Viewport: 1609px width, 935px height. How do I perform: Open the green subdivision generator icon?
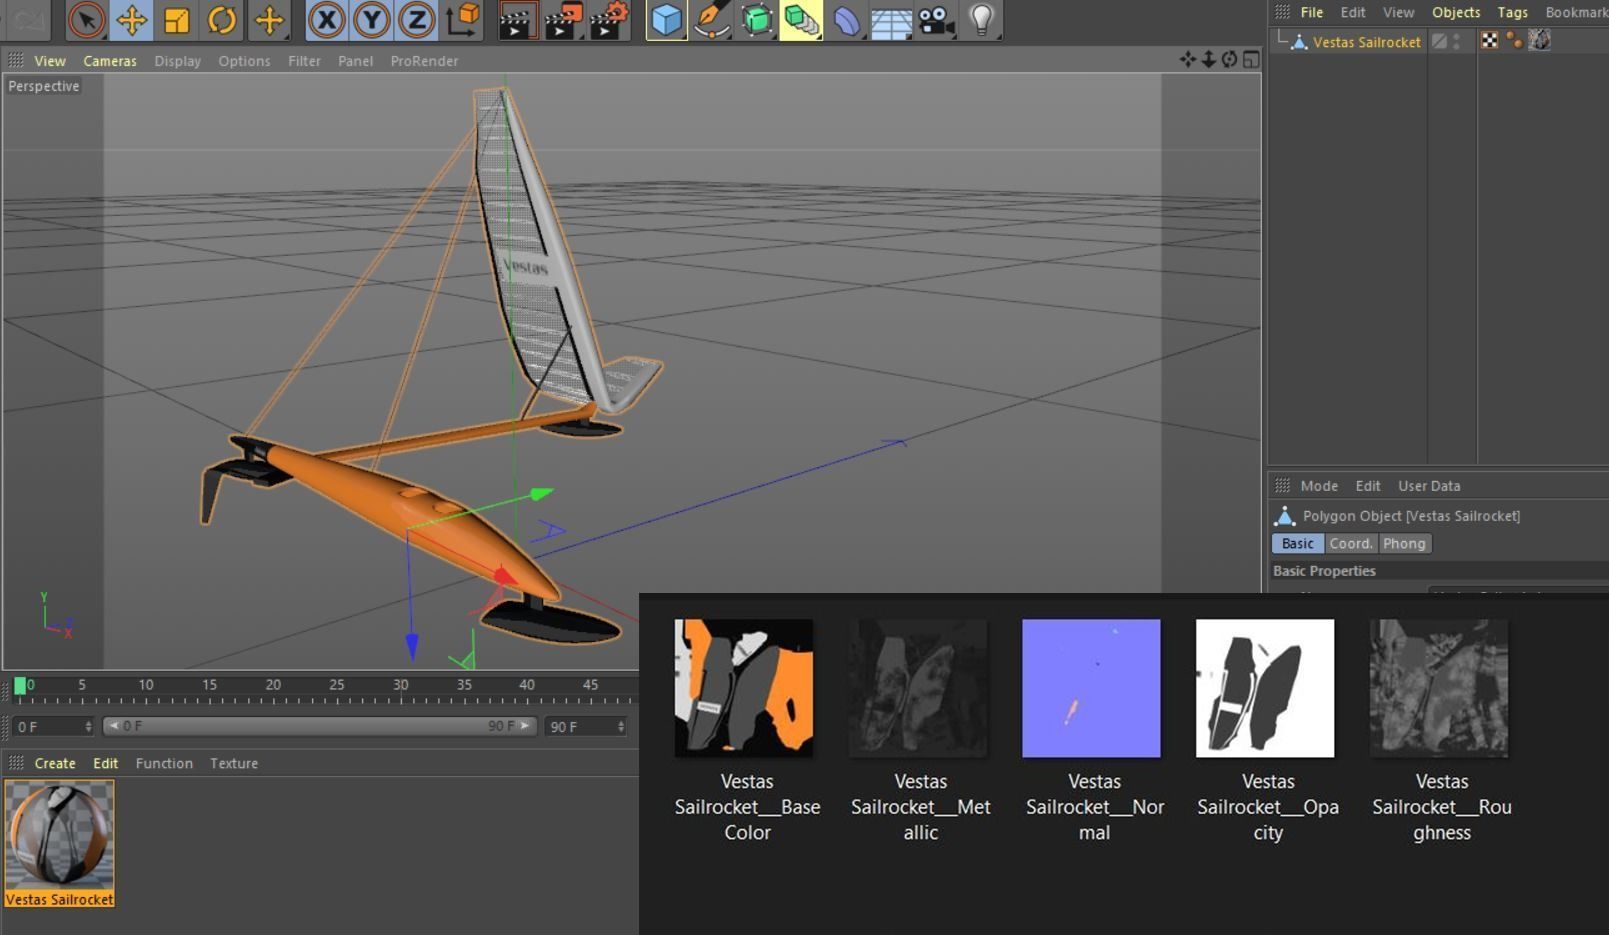coord(757,19)
